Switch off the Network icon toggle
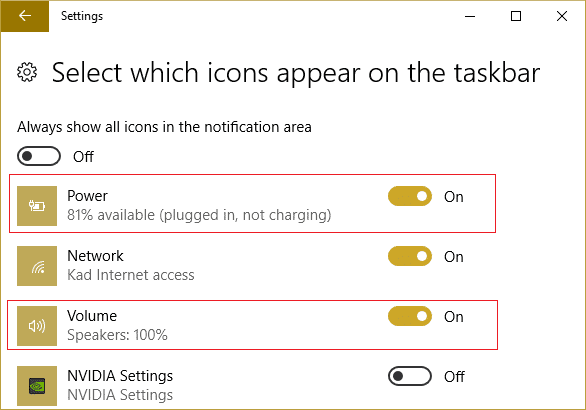This screenshot has height=410, width=586. (x=410, y=256)
